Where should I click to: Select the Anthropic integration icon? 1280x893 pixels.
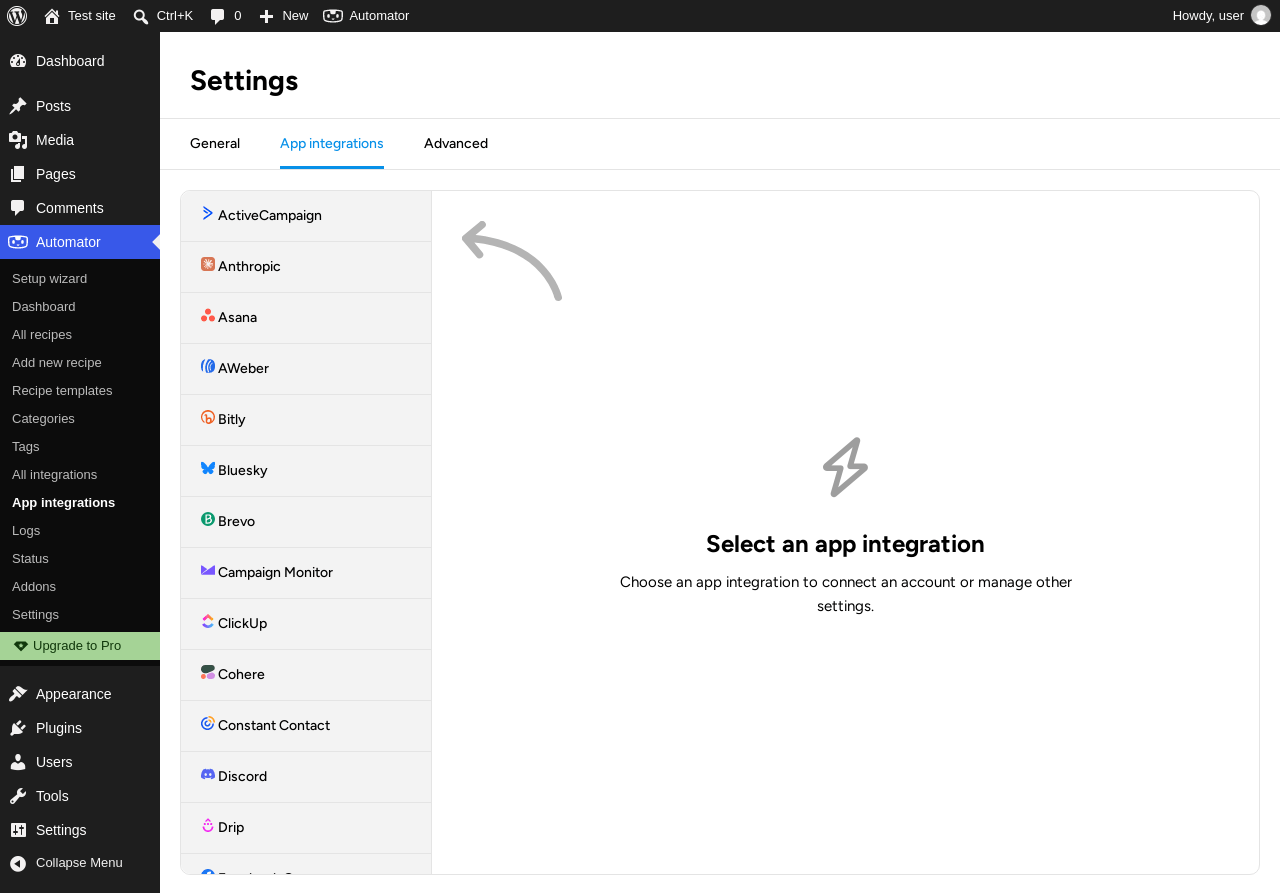(x=208, y=264)
